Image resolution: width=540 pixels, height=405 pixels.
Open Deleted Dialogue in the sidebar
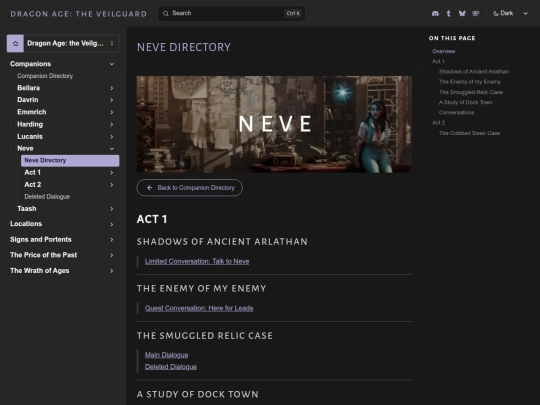47,197
